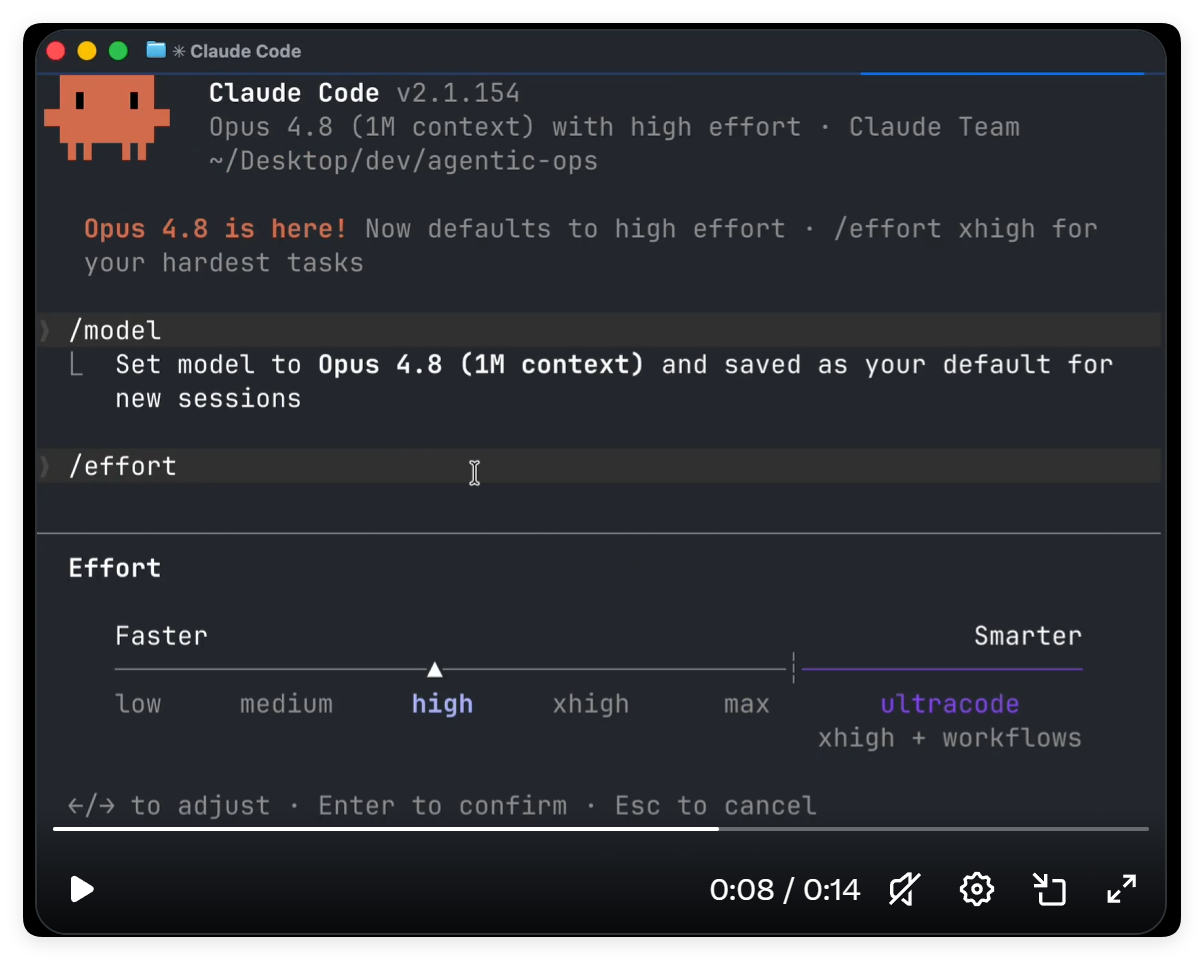Unmute the video via the speaker icon
This screenshot has width=1204, height=960.
[x=905, y=889]
